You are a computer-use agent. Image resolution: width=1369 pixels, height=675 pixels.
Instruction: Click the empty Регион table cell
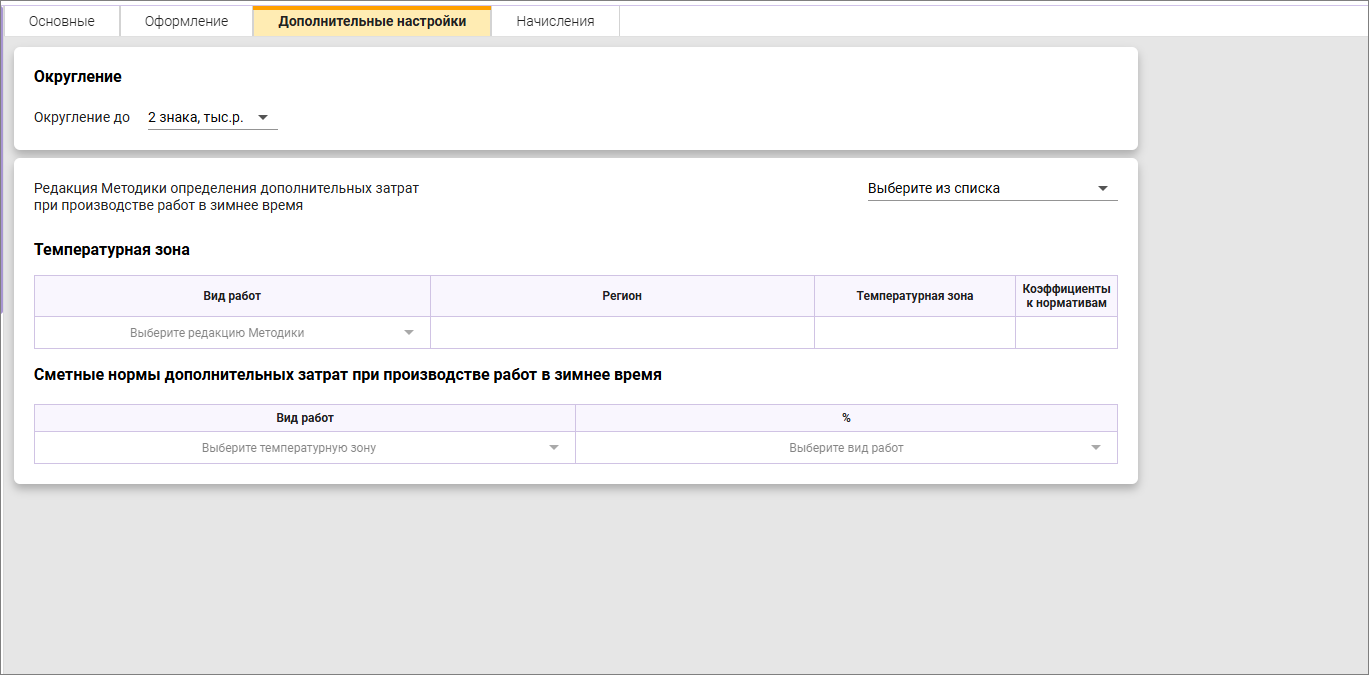(622, 333)
